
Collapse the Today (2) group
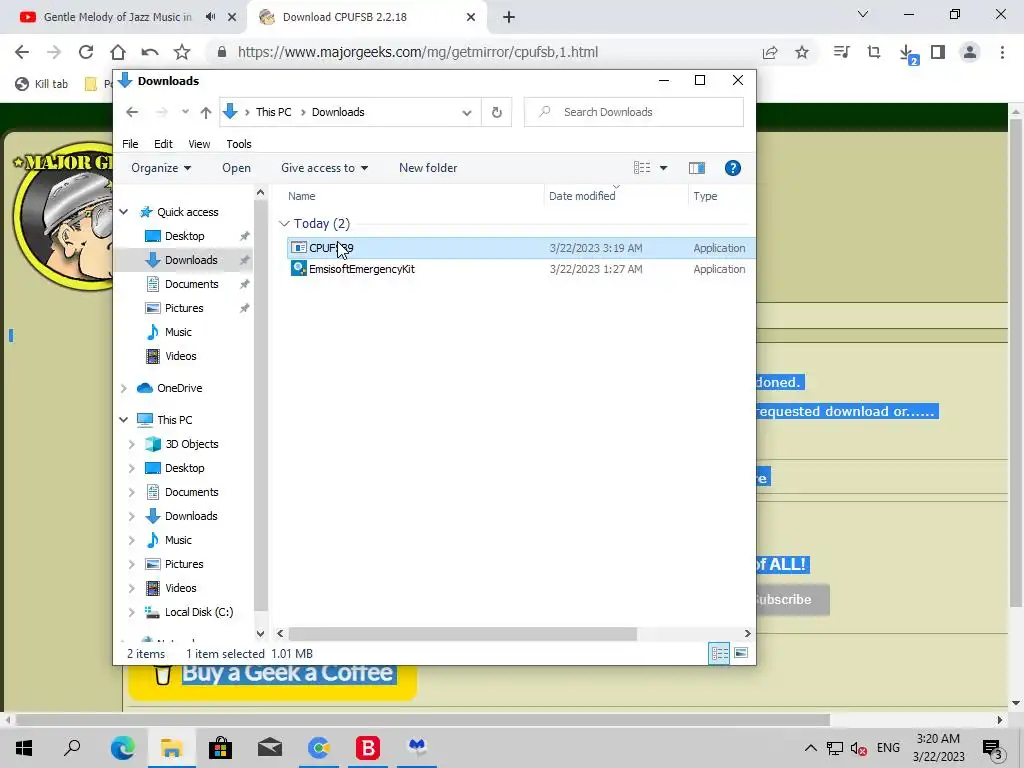point(283,223)
